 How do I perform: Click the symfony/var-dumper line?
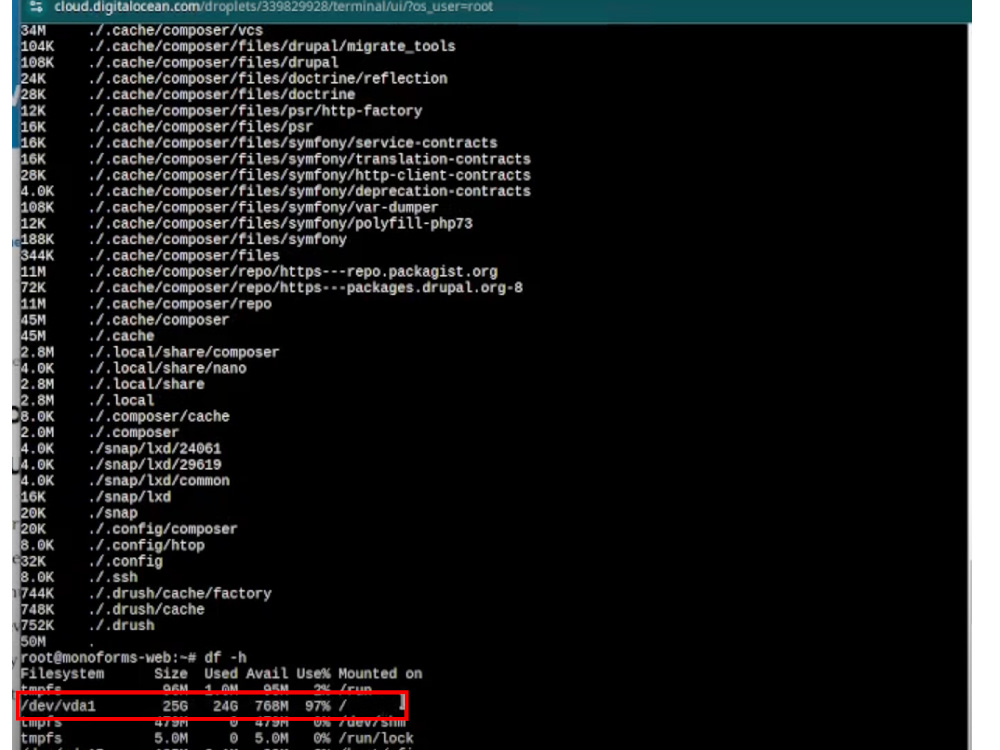click(x=230, y=207)
